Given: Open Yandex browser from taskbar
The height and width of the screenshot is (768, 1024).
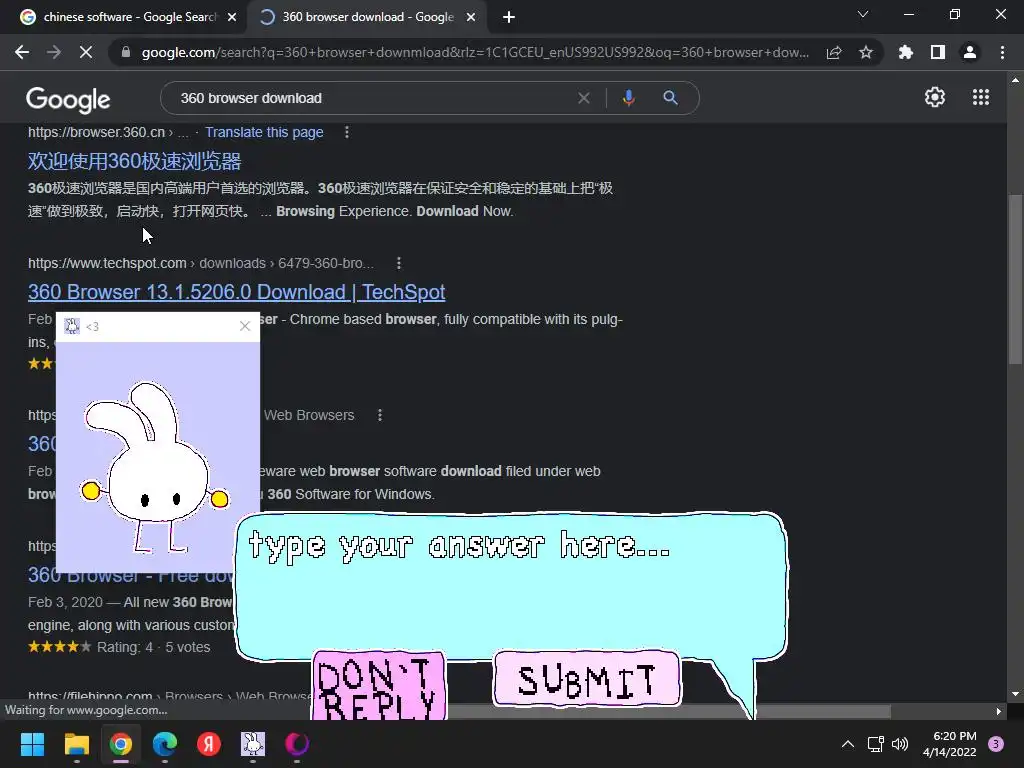Looking at the screenshot, I should (x=209, y=744).
